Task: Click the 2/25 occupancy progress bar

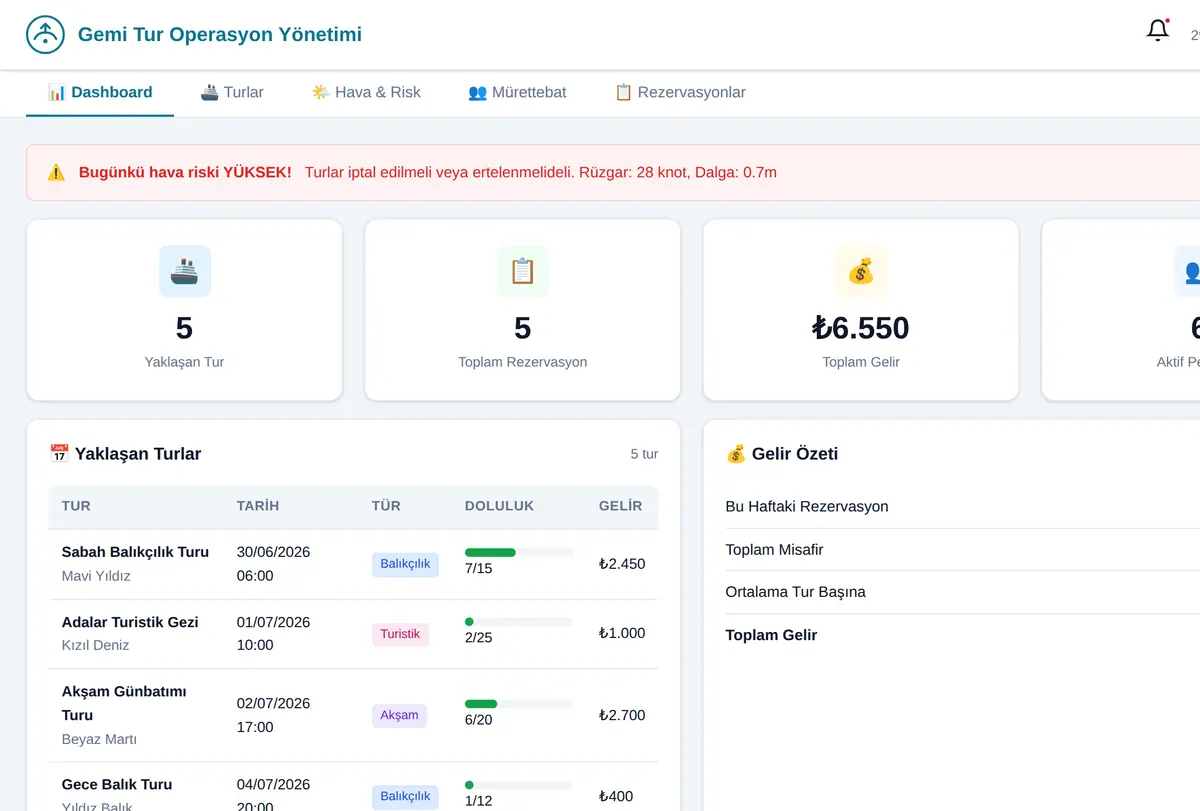Action: [519, 622]
